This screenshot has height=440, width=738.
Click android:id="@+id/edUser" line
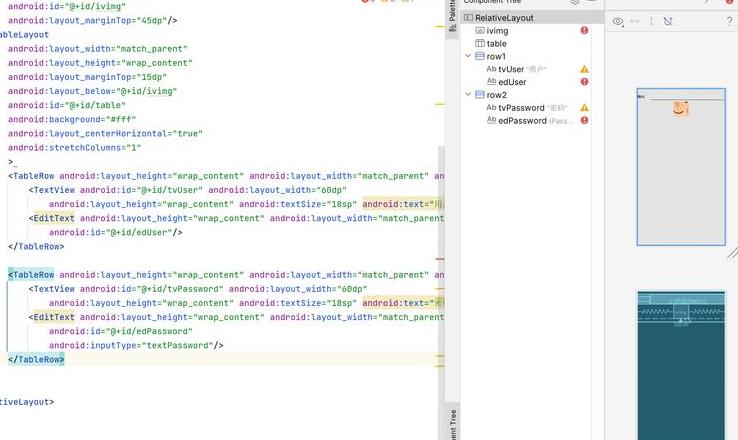[115, 232]
